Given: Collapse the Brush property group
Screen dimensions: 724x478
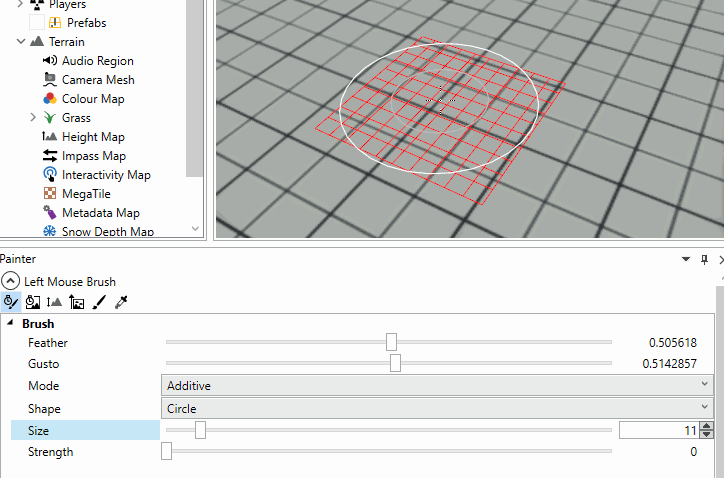Looking at the screenshot, I should (10, 323).
